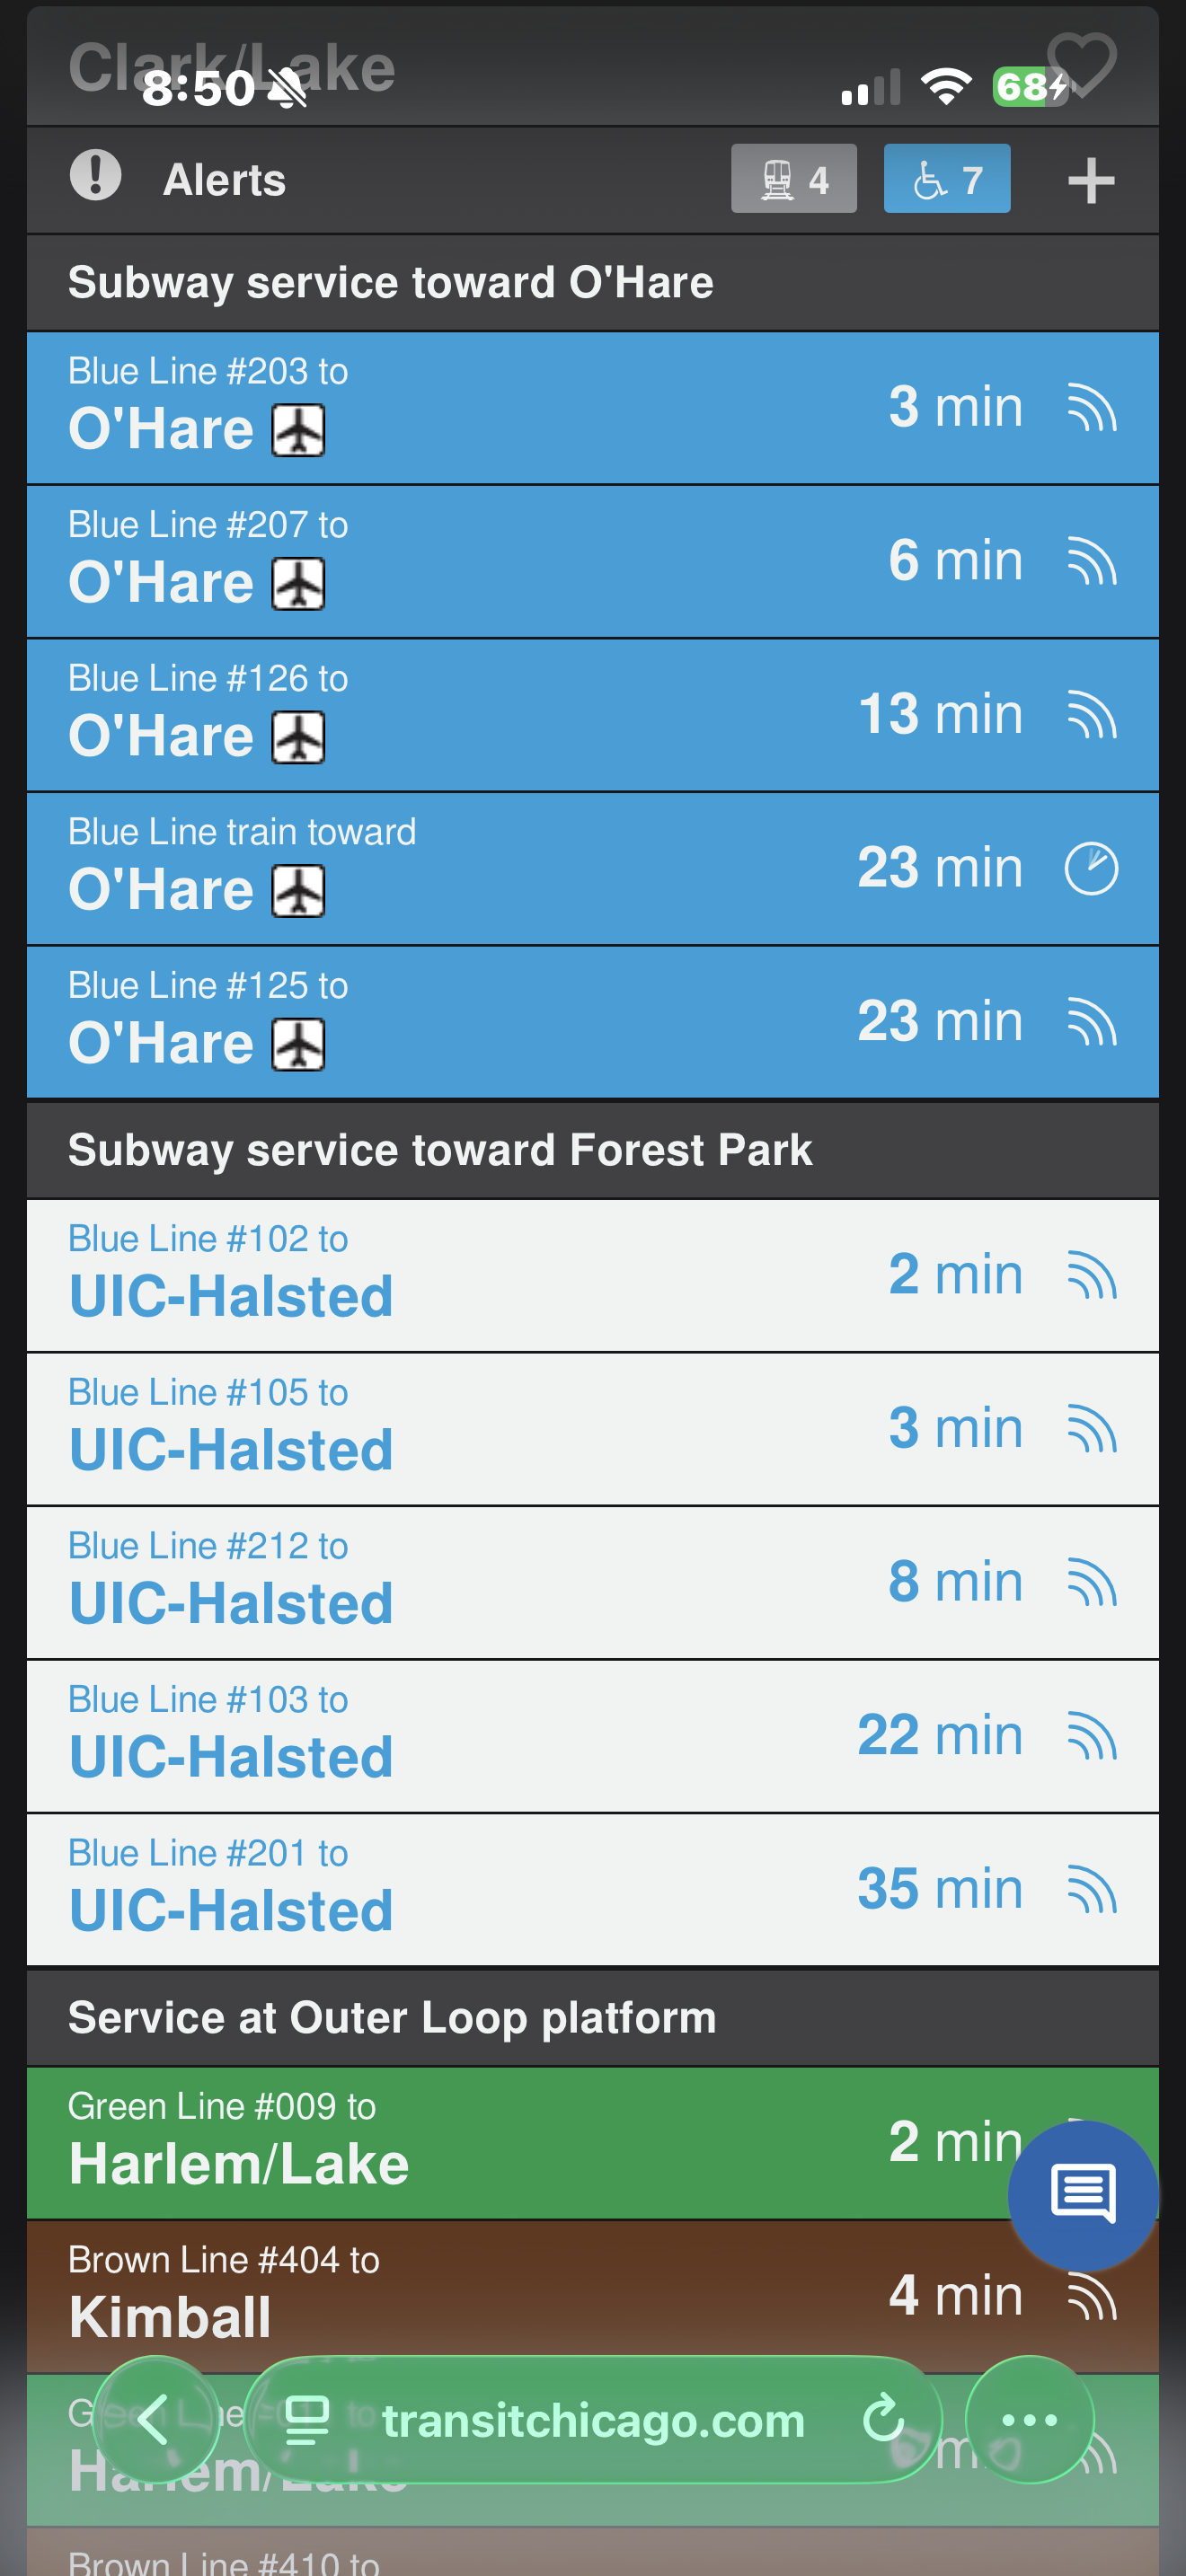This screenshot has height=2576, width=1186.
Task: Tap the favorite heart icon for Clark/Lake
Action: pos(1082,64)
